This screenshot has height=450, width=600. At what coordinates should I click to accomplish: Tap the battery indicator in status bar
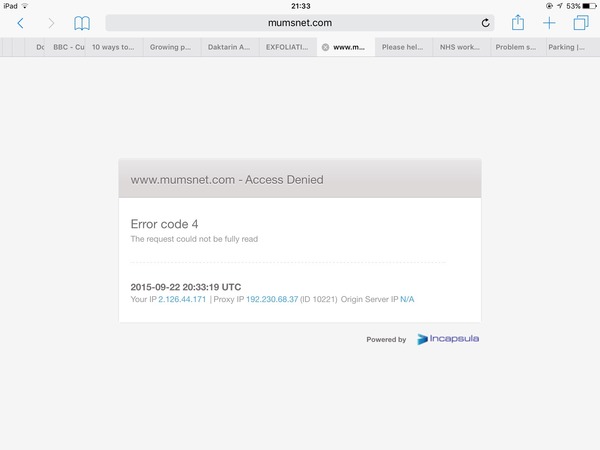pyautogui.click(x=589, y=6)
